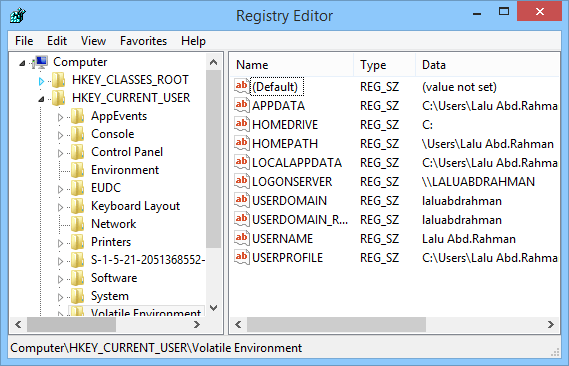This screenshot has height=366, width=569.
Task: Open the View menu
Action: coord(93,41)
